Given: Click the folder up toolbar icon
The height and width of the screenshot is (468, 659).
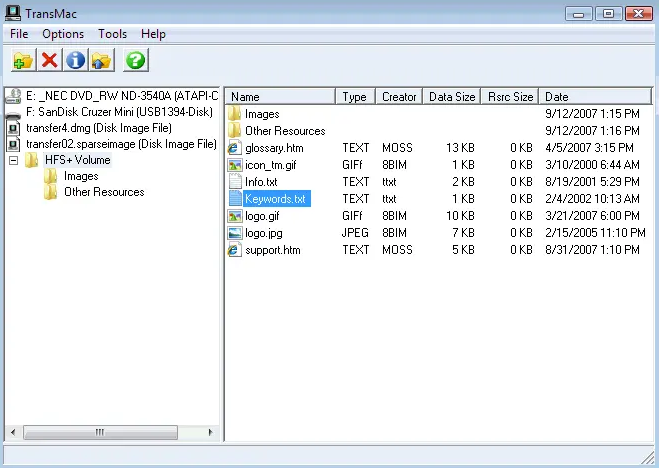Looking at the screenshot, I should click(101, 61).
